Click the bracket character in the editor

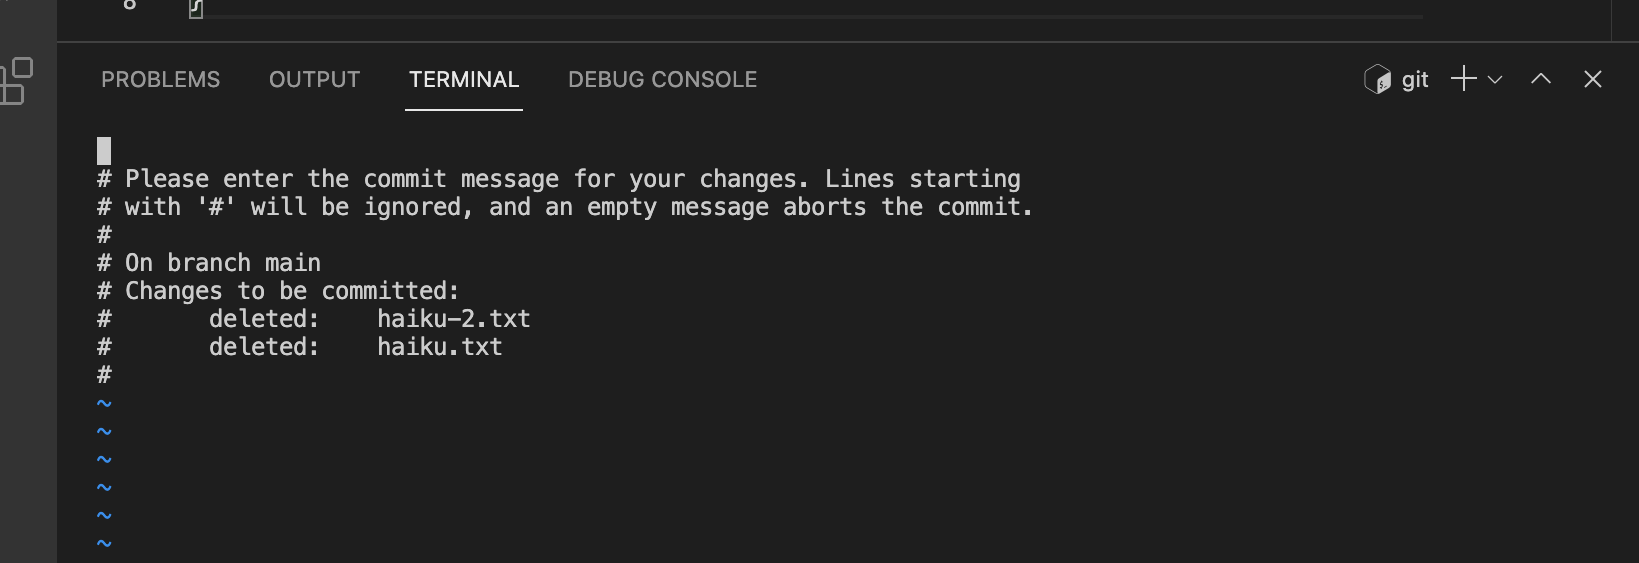[196, 9]
